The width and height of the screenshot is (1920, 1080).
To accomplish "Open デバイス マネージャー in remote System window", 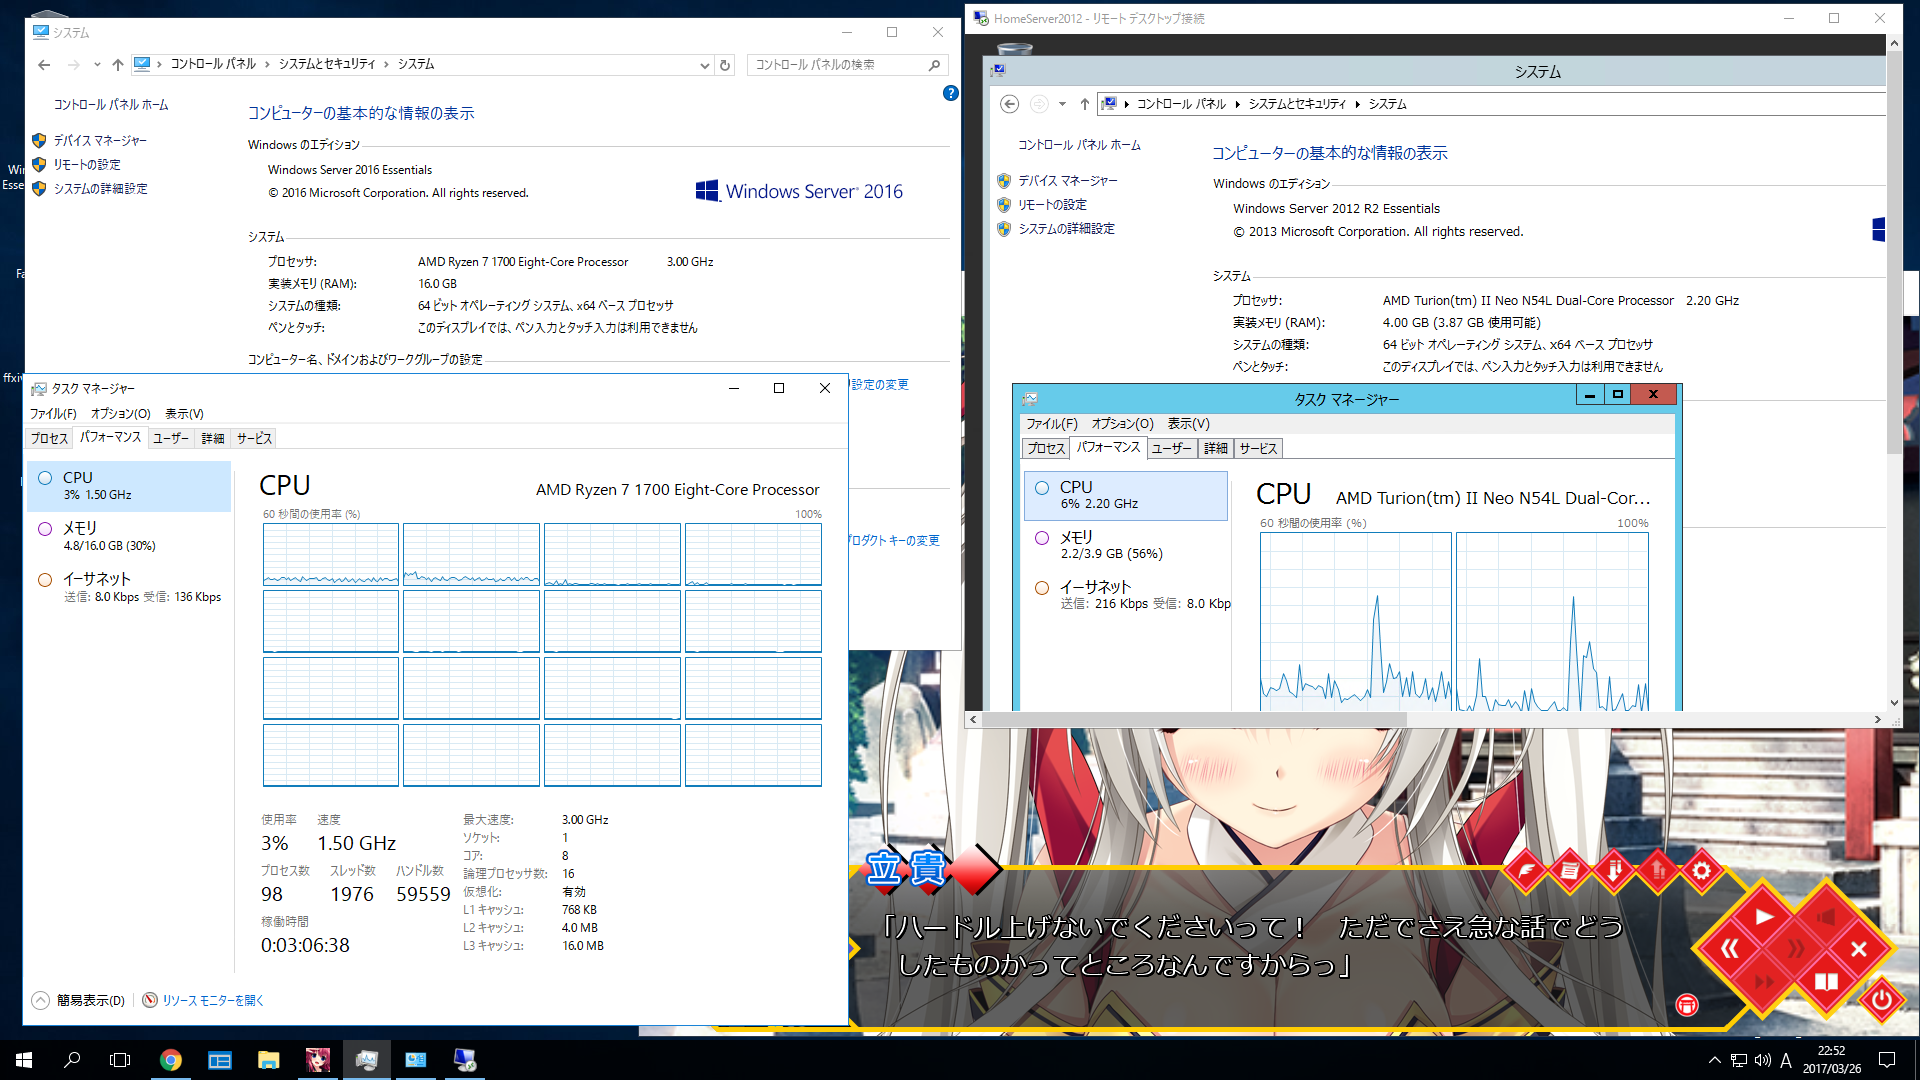I will [x=1068, y=181].
